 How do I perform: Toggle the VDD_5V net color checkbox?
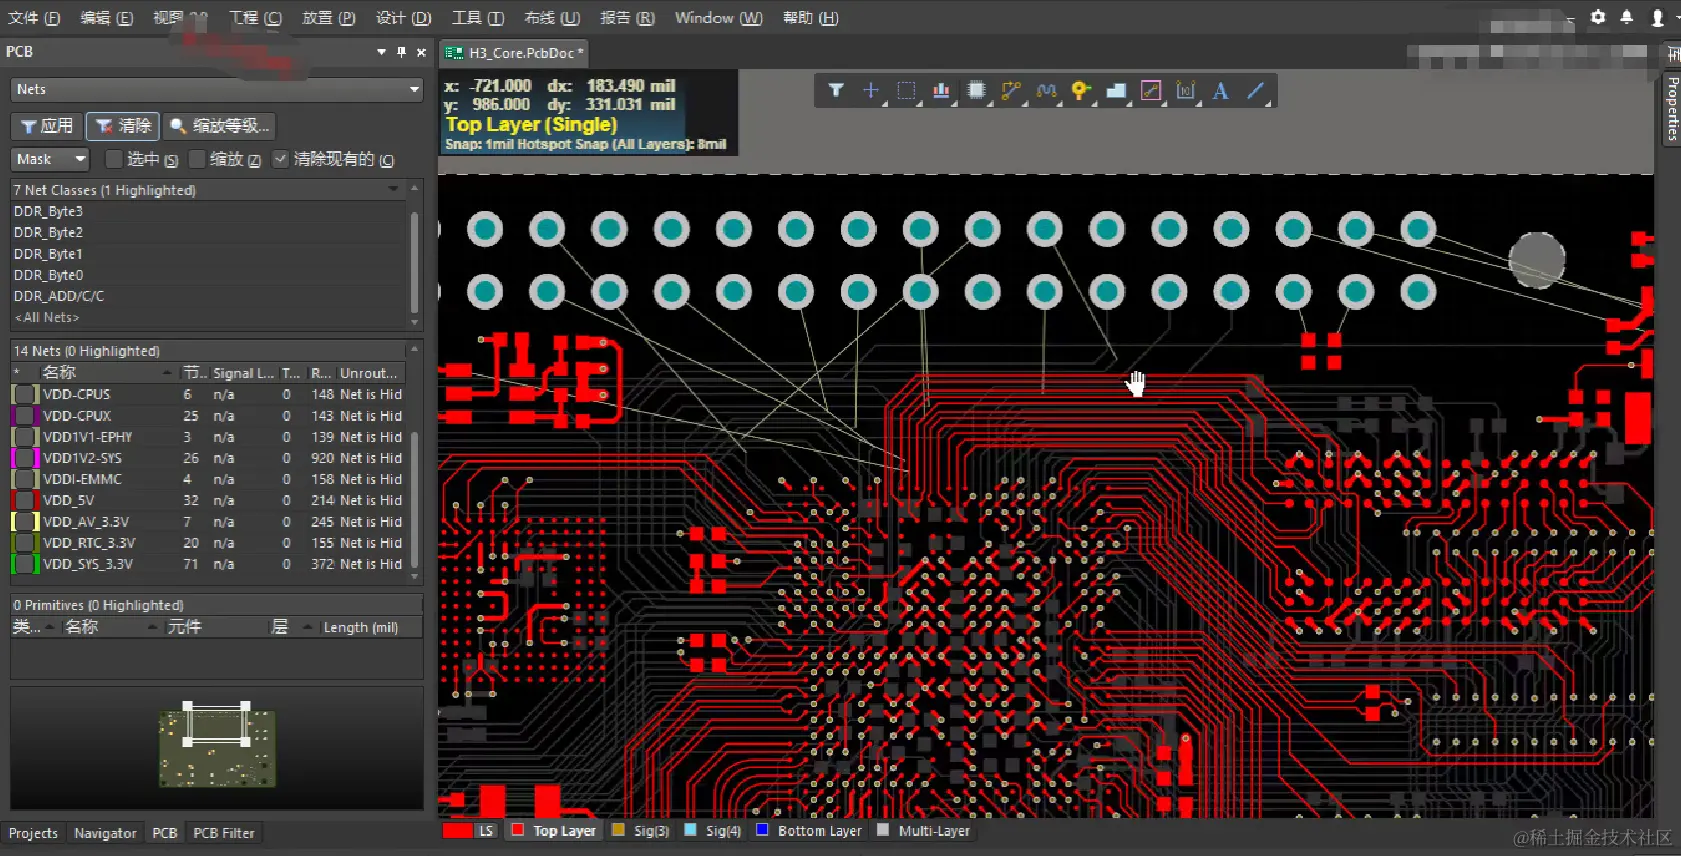click(x=25, y=500)
